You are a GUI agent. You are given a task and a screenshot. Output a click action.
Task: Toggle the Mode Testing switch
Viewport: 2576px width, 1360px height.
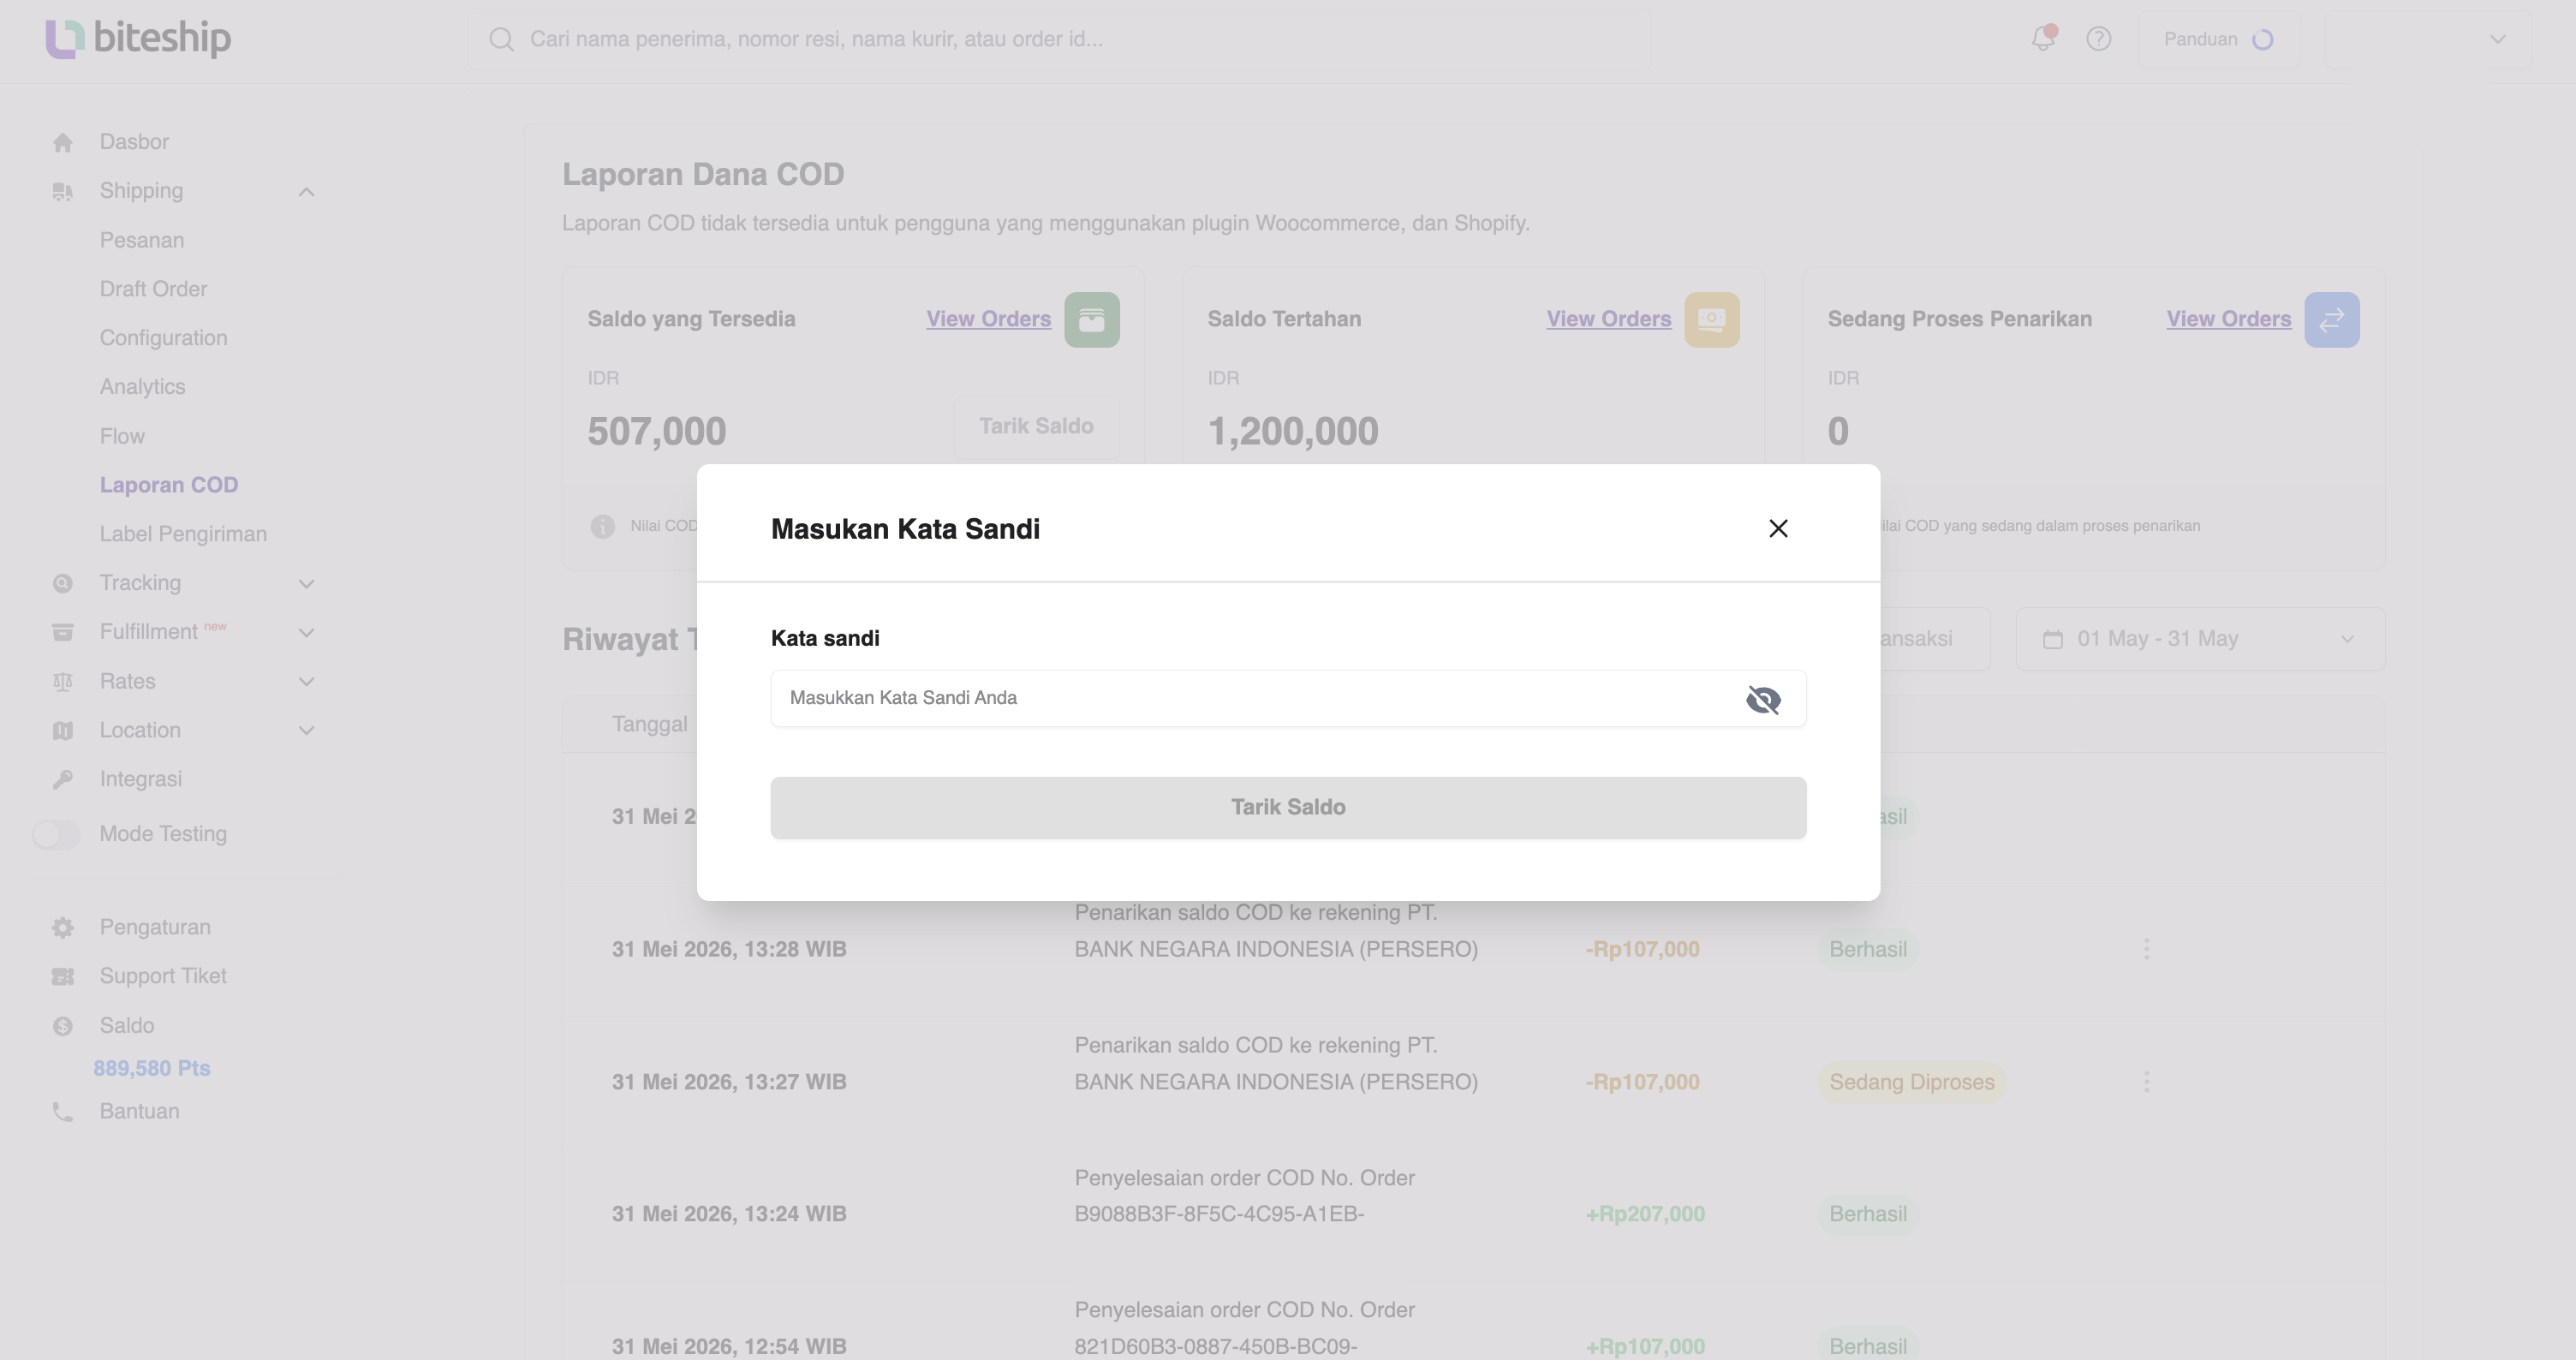point(56,834)
